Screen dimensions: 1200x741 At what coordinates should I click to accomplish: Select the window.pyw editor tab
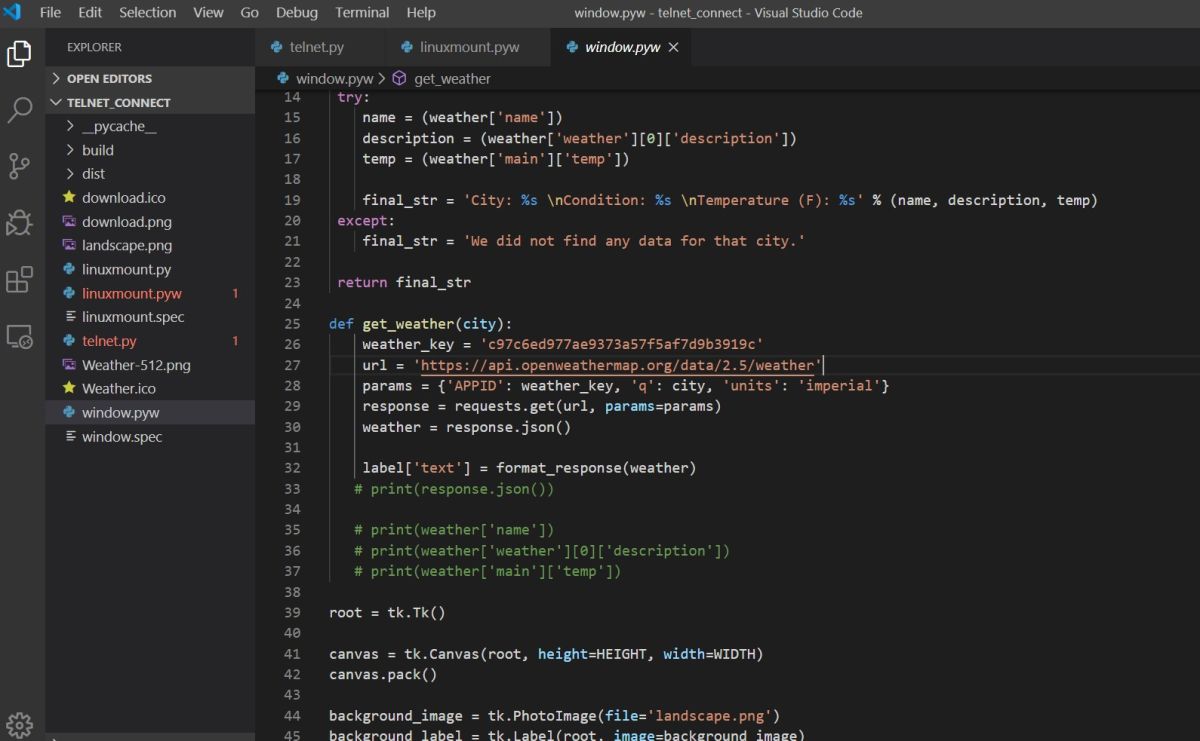point(620,47)
